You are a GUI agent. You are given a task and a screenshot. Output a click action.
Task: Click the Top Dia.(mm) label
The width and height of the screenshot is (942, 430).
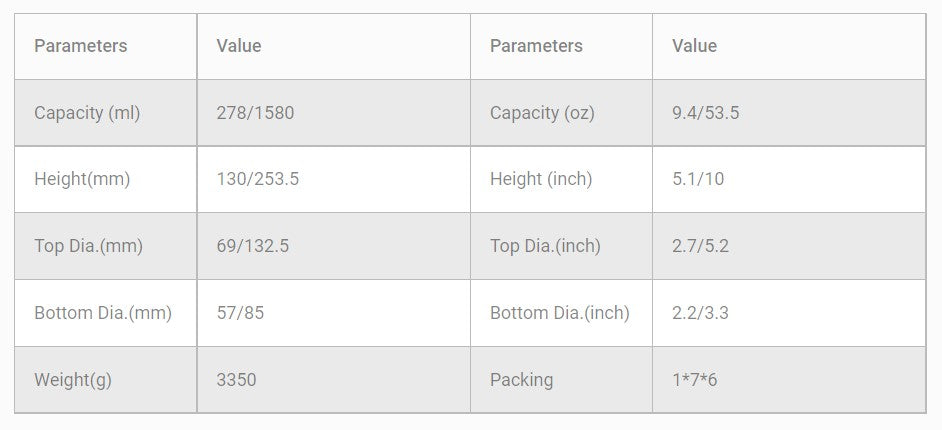88,246
